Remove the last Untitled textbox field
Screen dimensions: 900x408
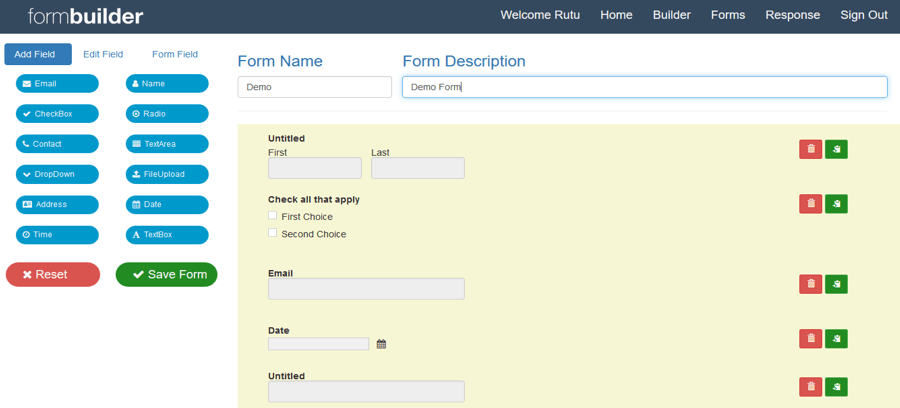point(810,387)
